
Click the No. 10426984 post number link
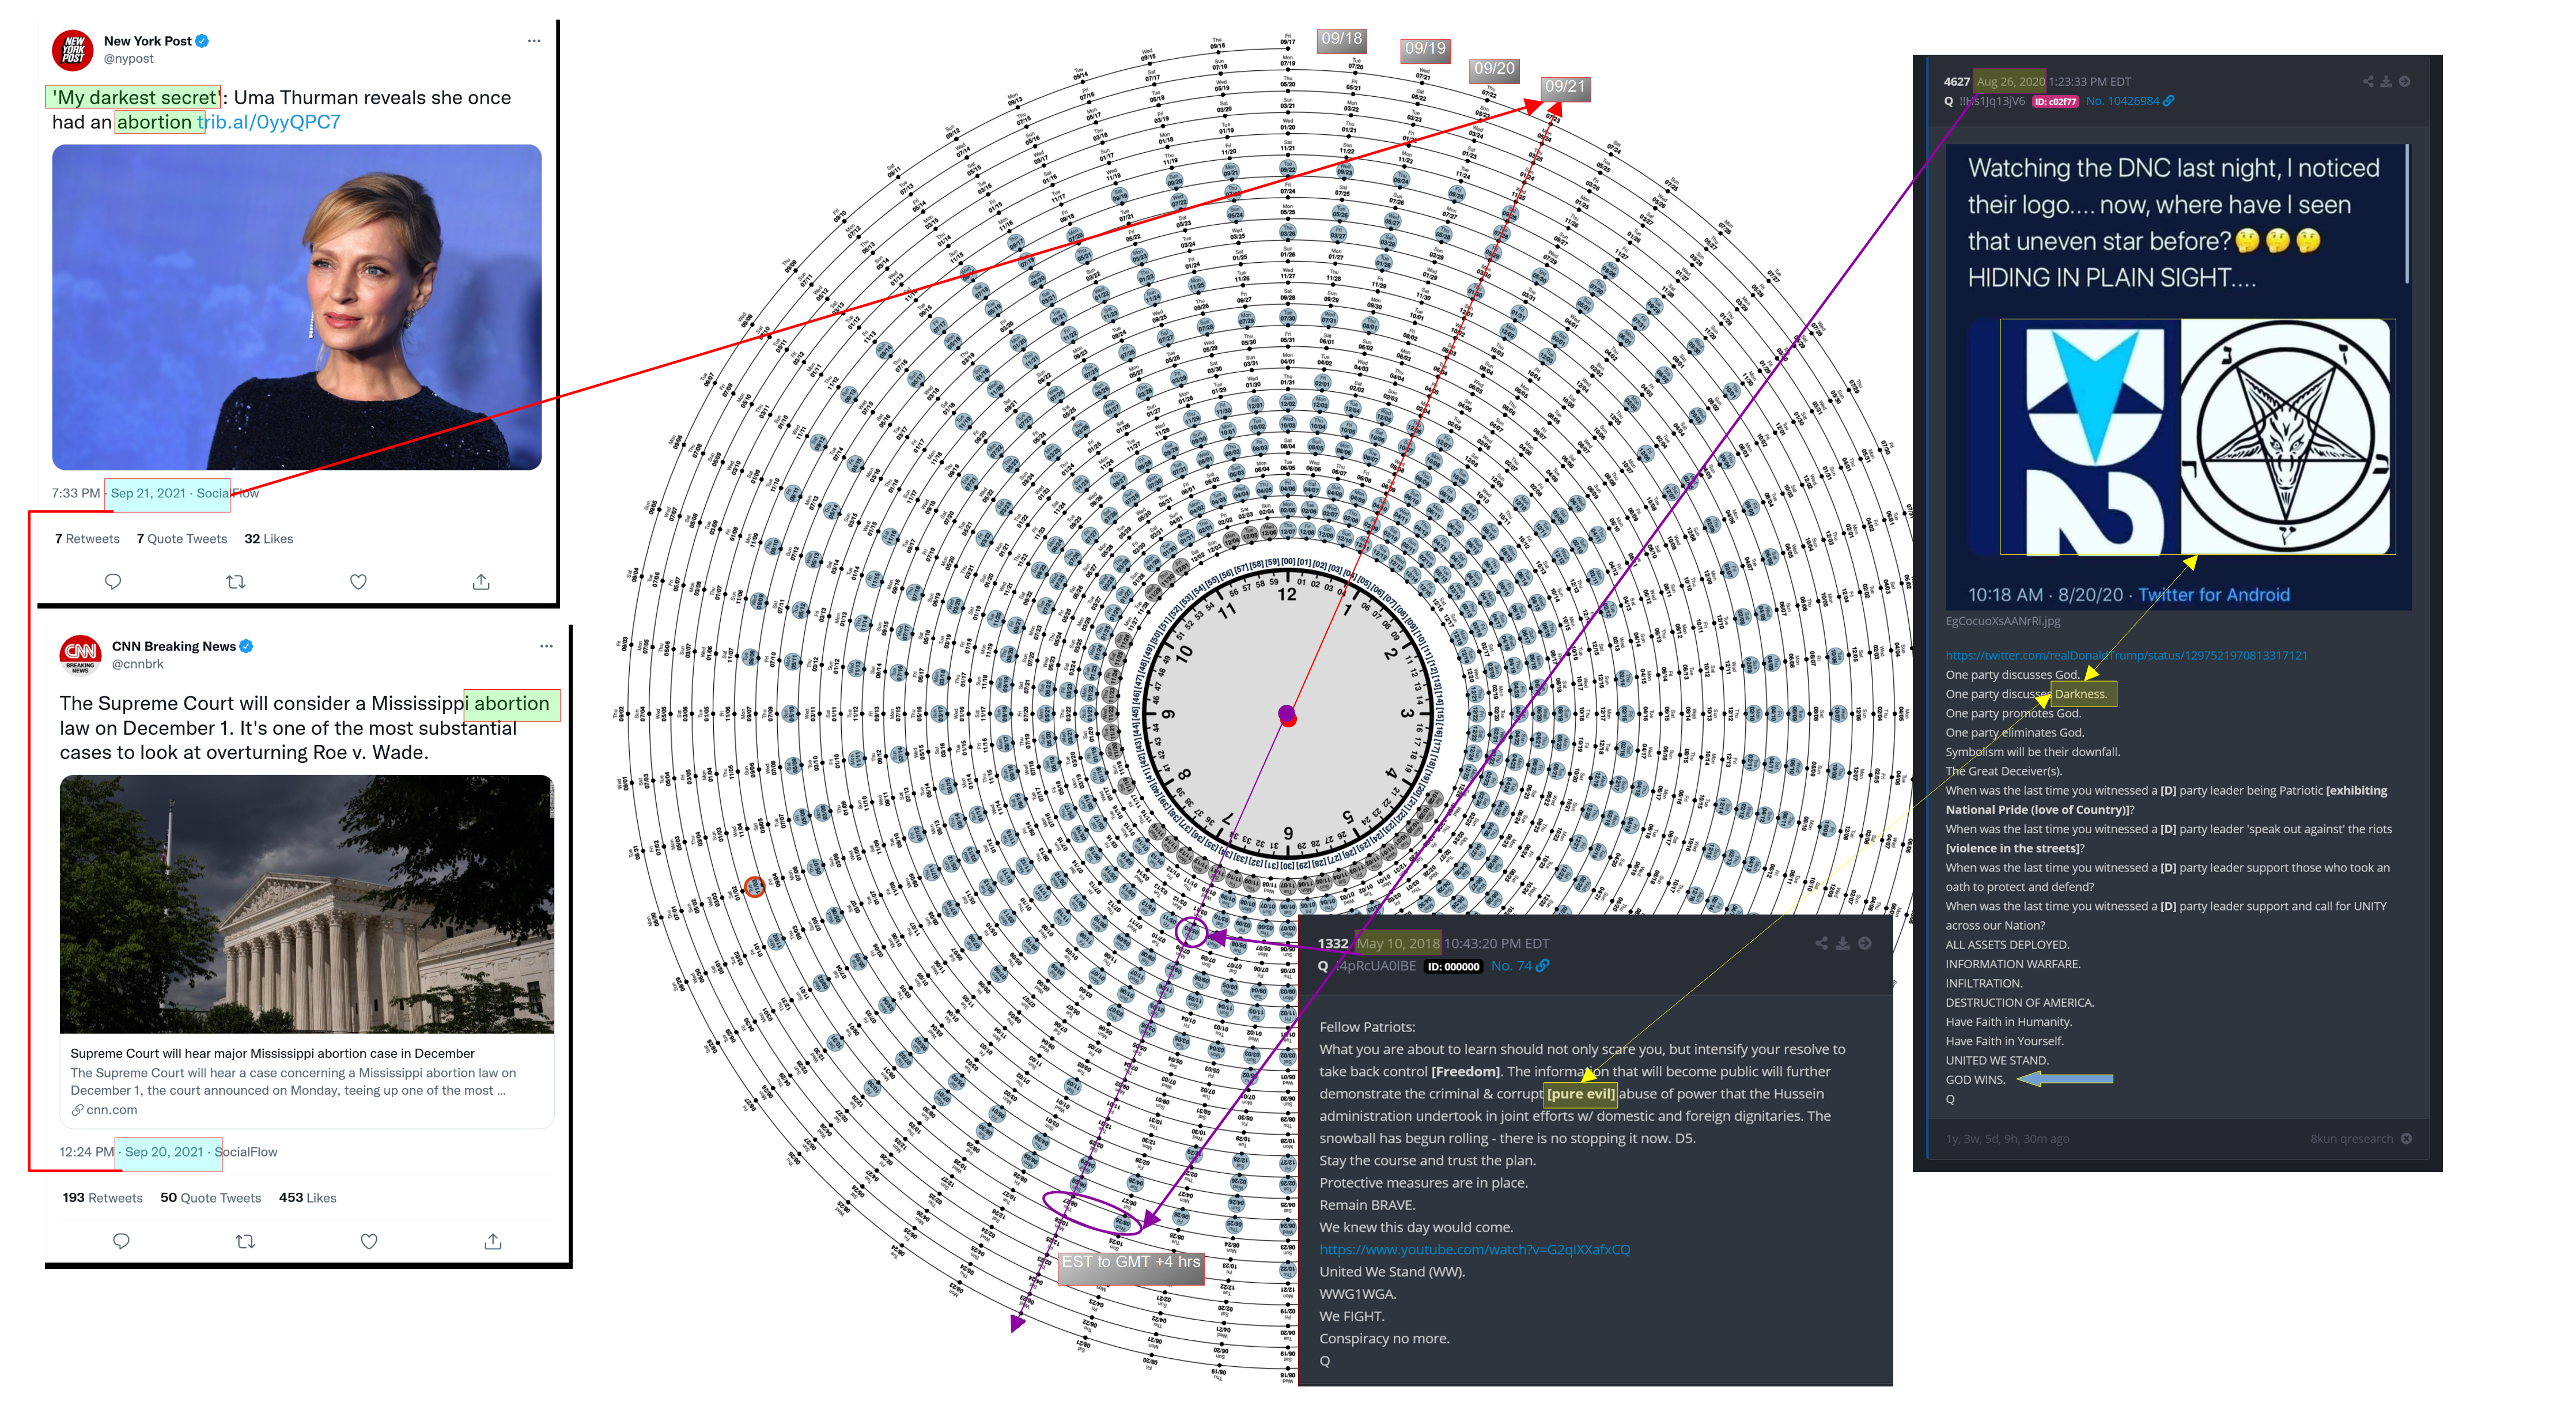2122,101
